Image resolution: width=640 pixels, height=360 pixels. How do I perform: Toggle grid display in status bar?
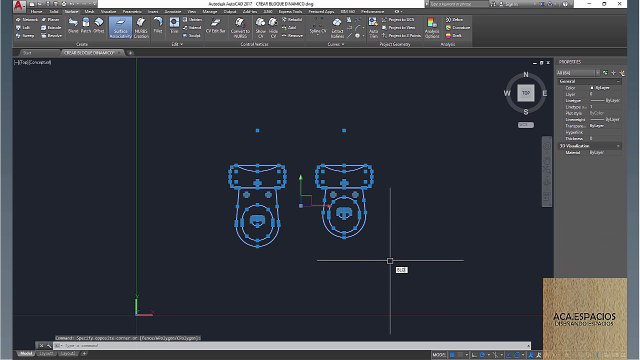(x=452, y=355)
